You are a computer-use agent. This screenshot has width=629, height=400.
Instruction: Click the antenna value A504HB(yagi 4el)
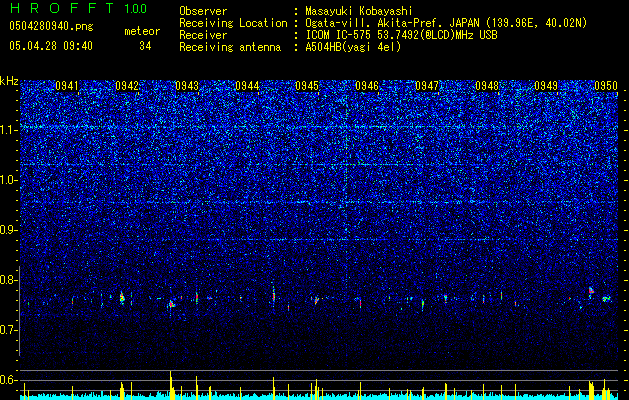353,47
